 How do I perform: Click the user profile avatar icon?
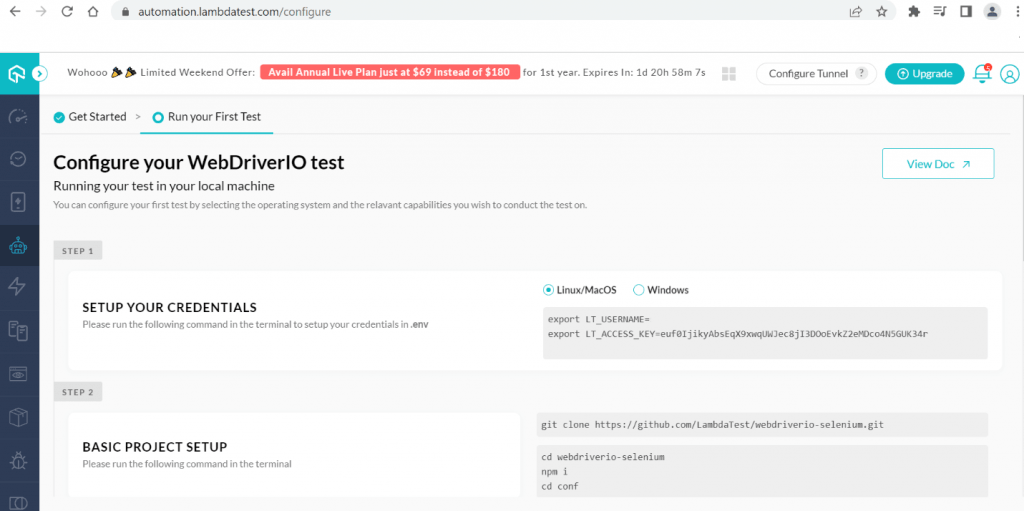tap(1009, 74)
